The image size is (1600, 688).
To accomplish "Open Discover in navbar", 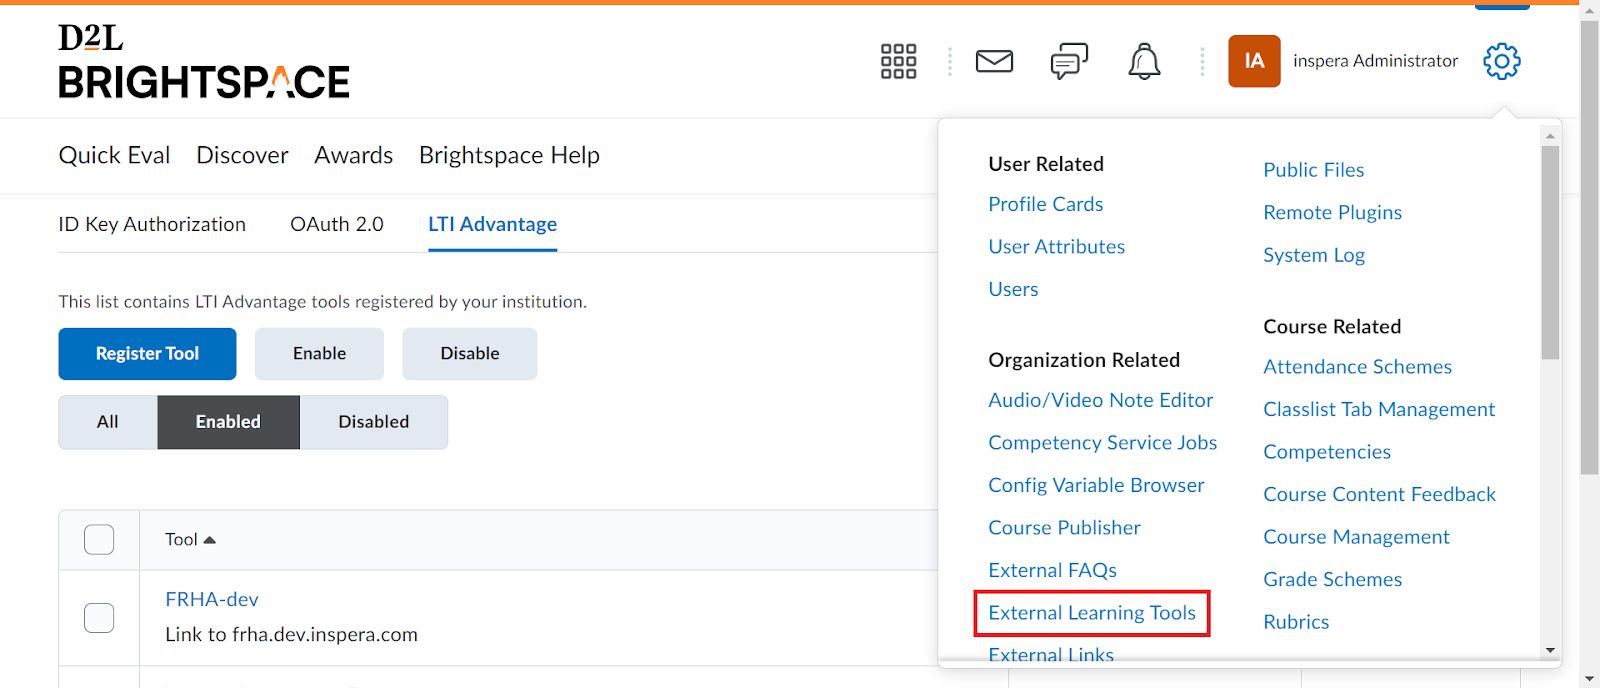I will click(242, 155).
